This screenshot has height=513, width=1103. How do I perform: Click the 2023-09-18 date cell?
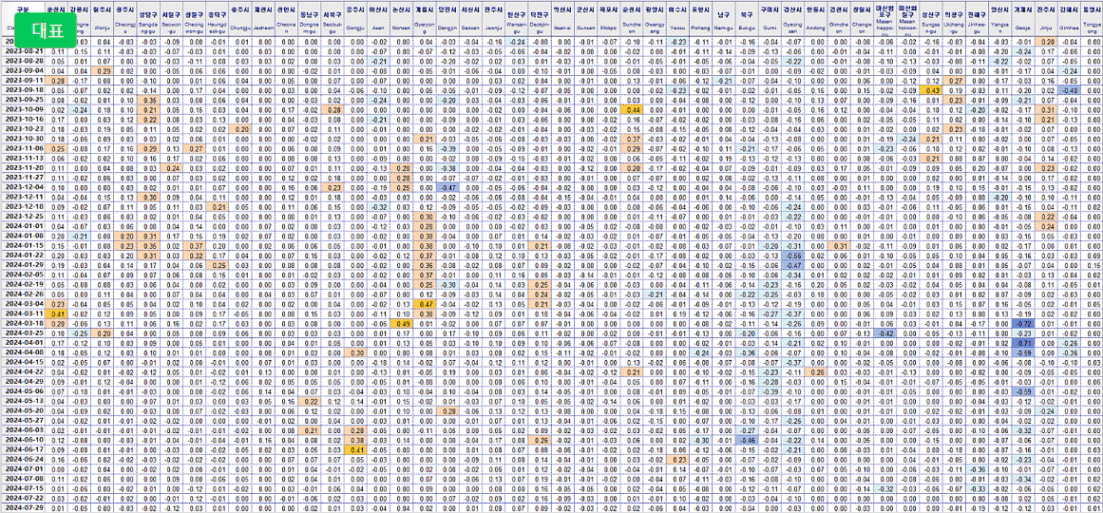point(24,91)
